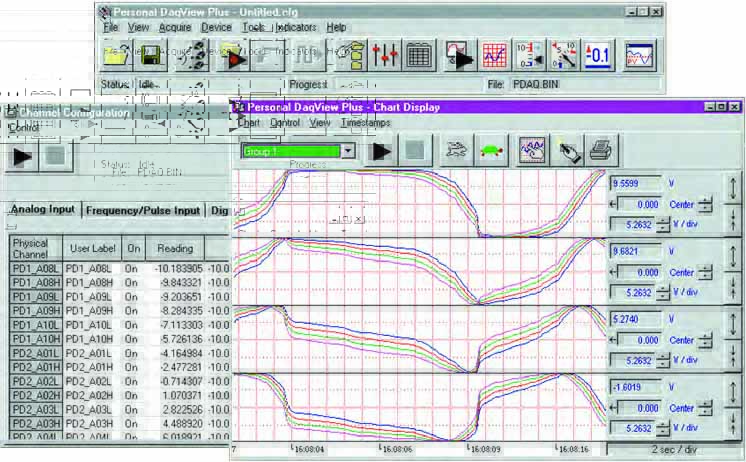Open the red-grid chart display icon
Screen dimensions: 746x462
[495, 56]
